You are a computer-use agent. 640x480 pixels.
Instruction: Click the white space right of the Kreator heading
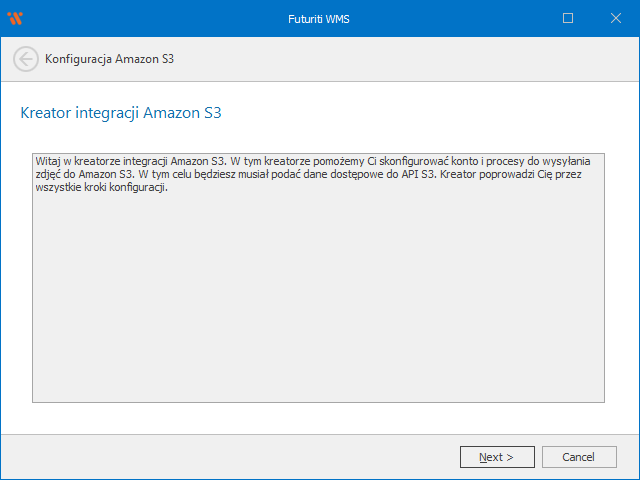[x=430, y=113]
